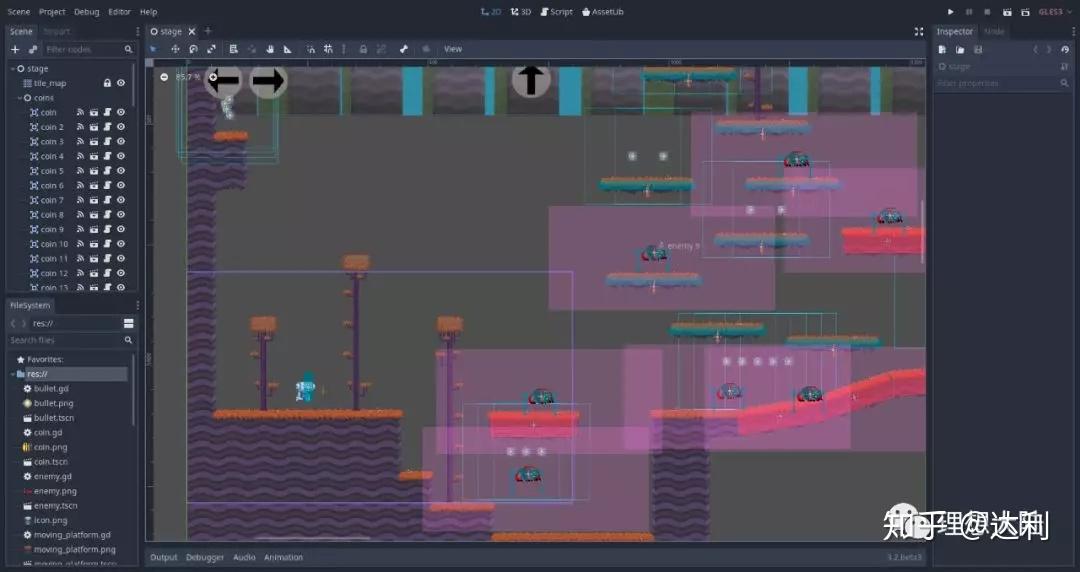The width and height of the screenshot is (1080, 572).
Task: Toggle distraction-free mode icon
Action: [918, 32]
